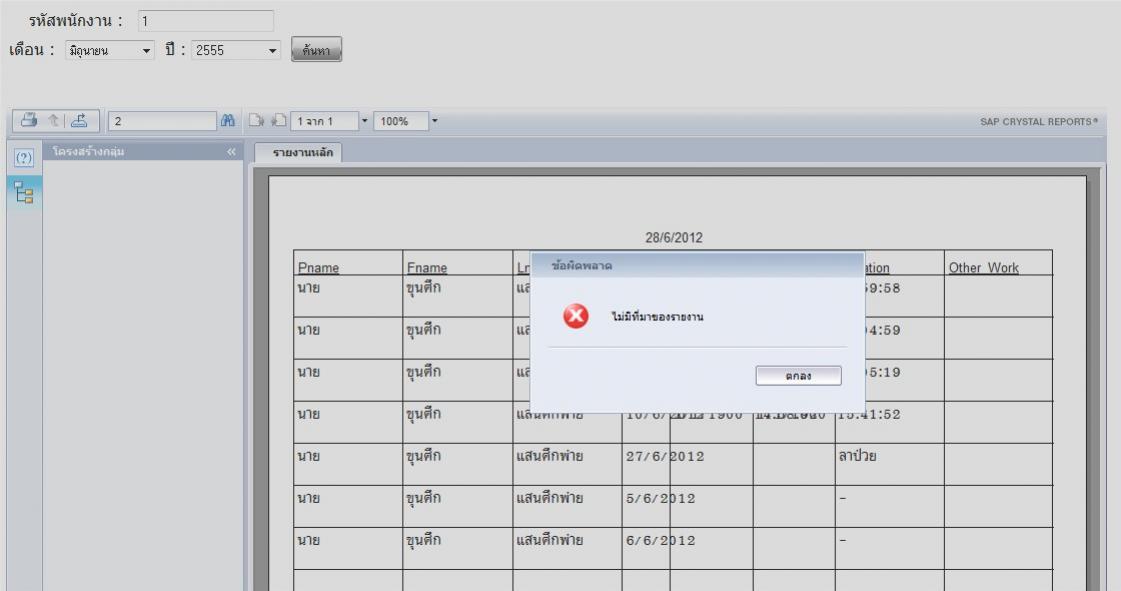Screen dimensions: 1121x591
Task: Click the แสนศึกพ่าย cell in 27/6/2012 row
Action: tap(549, 456)
